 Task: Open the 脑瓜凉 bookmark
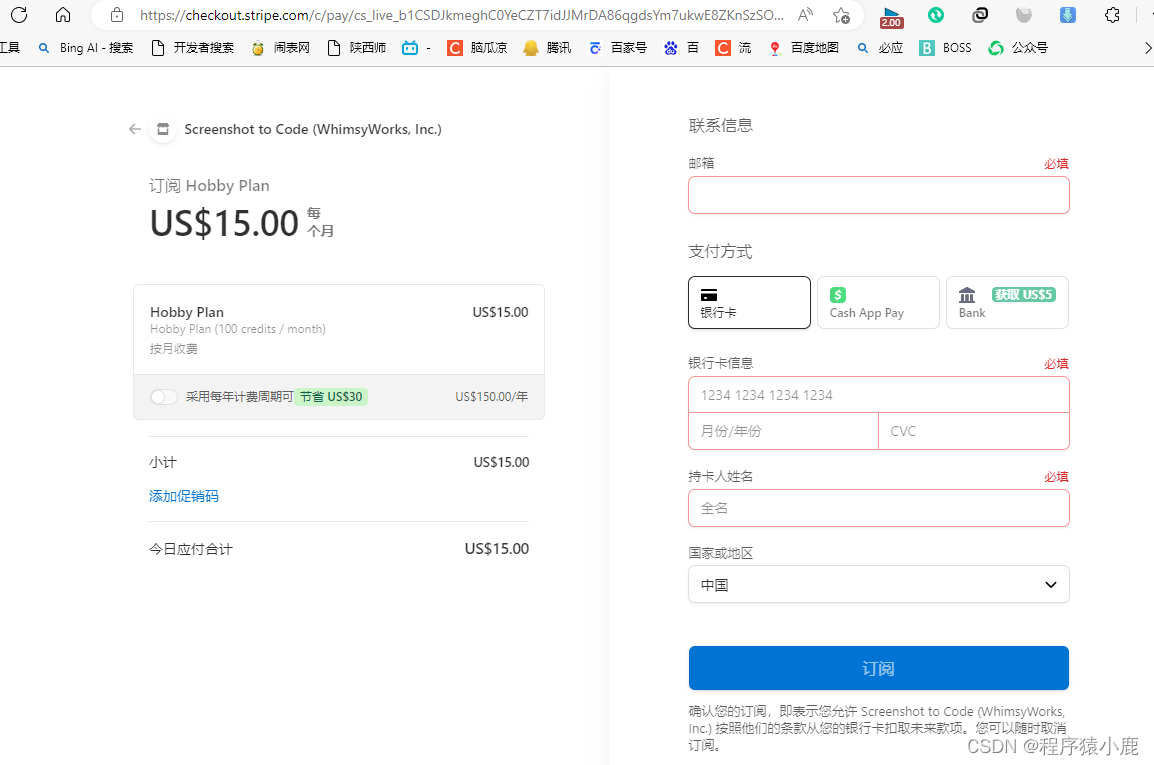478,48
